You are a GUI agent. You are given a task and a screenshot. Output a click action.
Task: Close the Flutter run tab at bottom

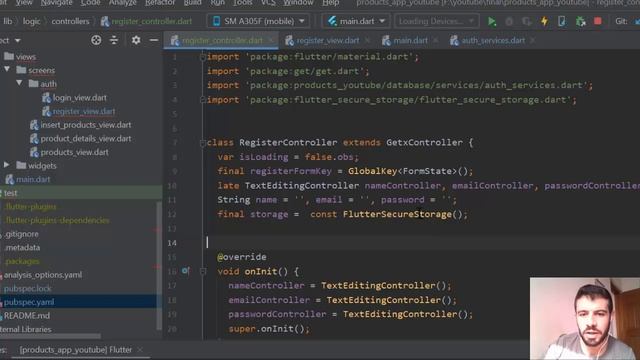140,350
